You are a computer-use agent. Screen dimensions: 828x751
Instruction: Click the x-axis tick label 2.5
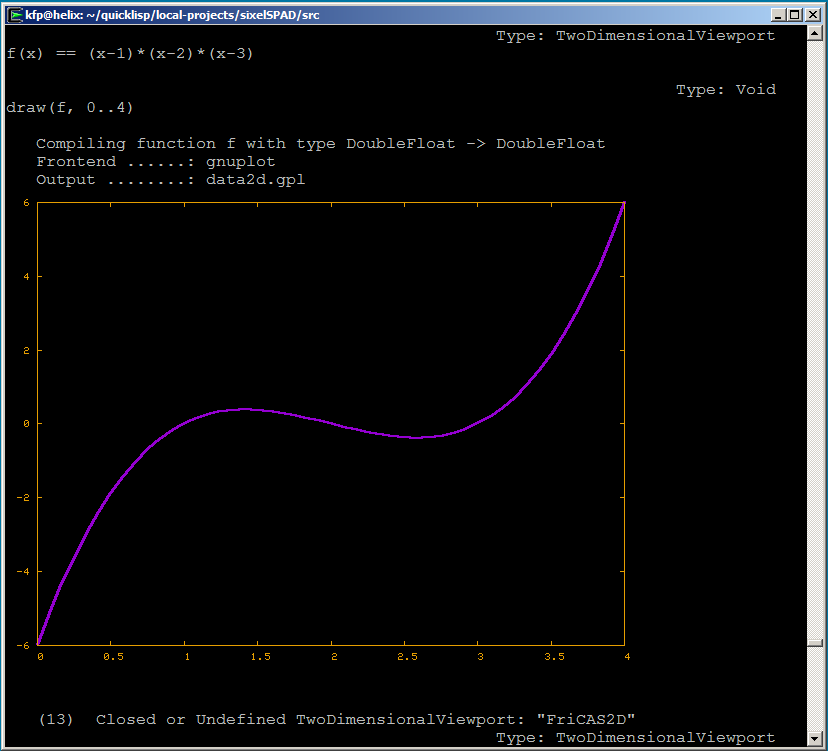pos(406,657)
